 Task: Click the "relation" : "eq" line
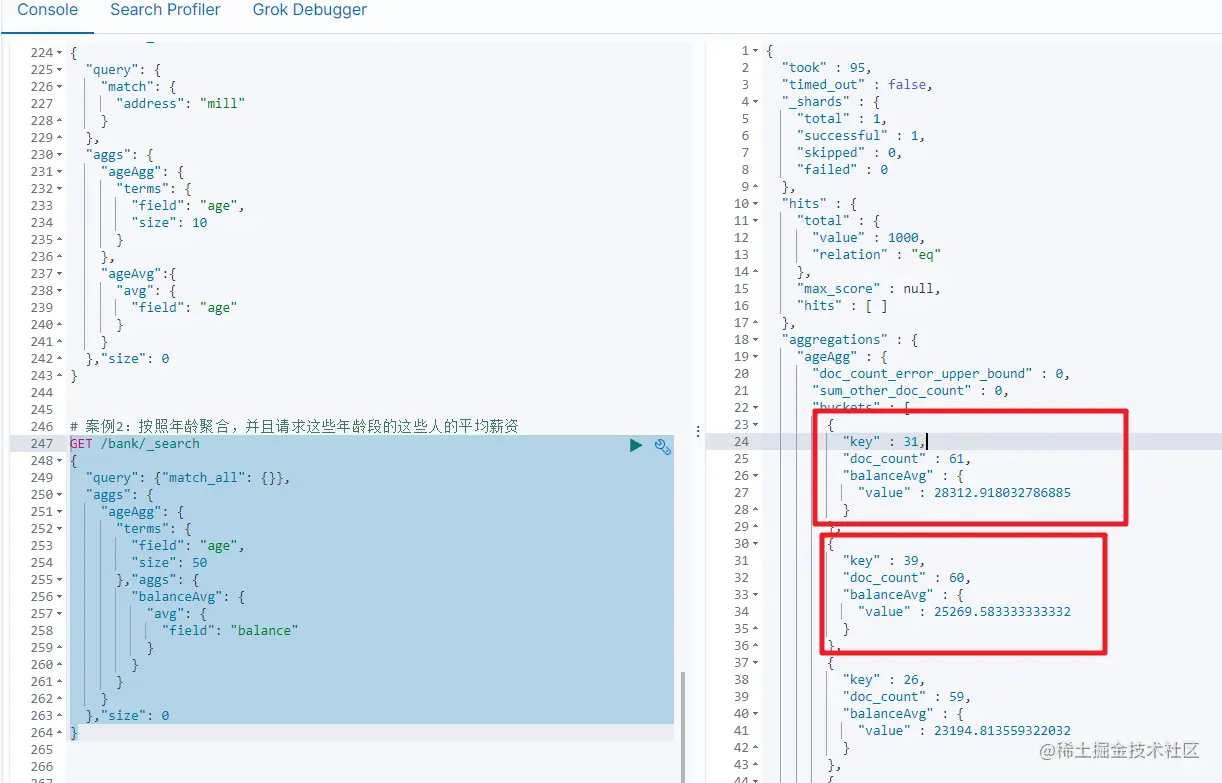[x=877, y=255]
